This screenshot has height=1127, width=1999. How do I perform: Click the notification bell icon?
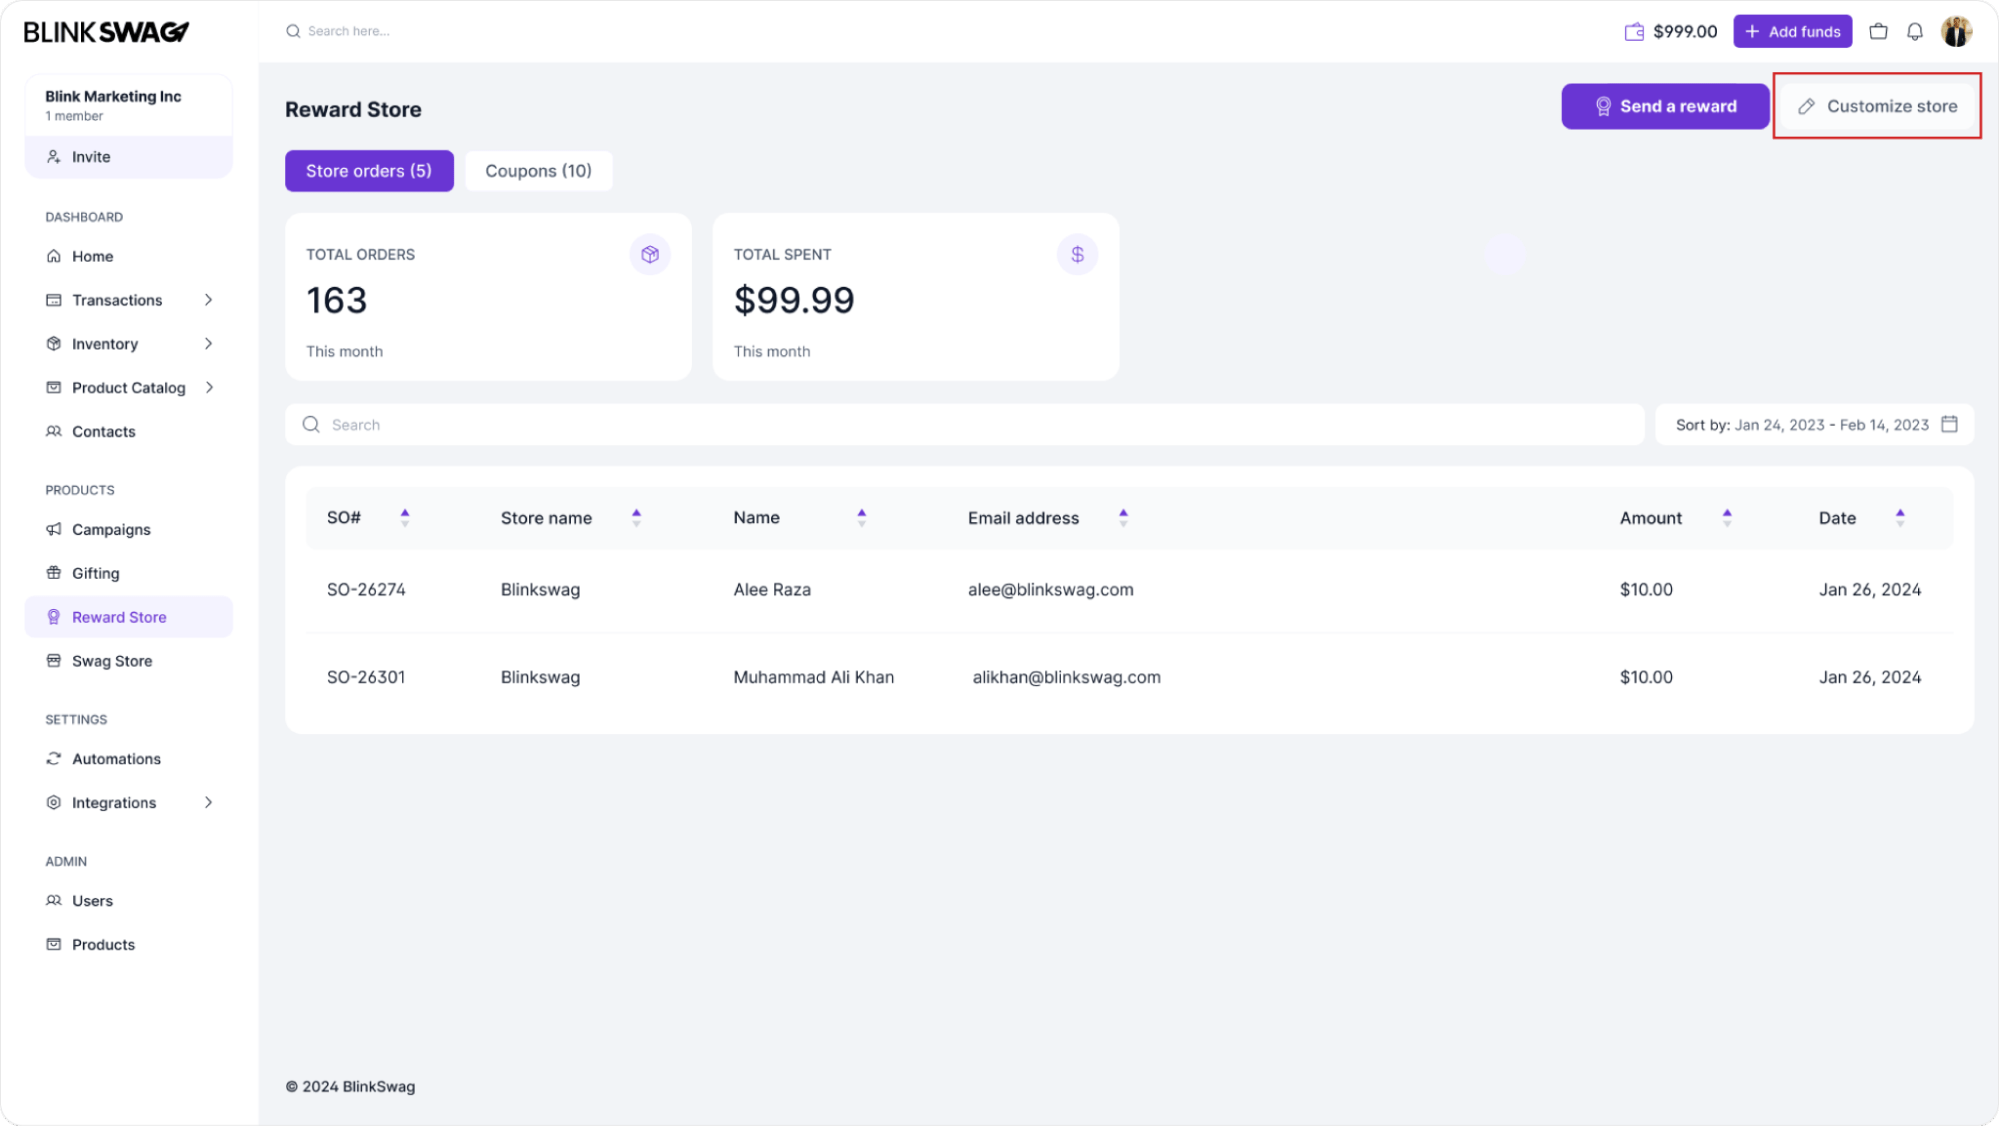click(x=1915, y=30)
